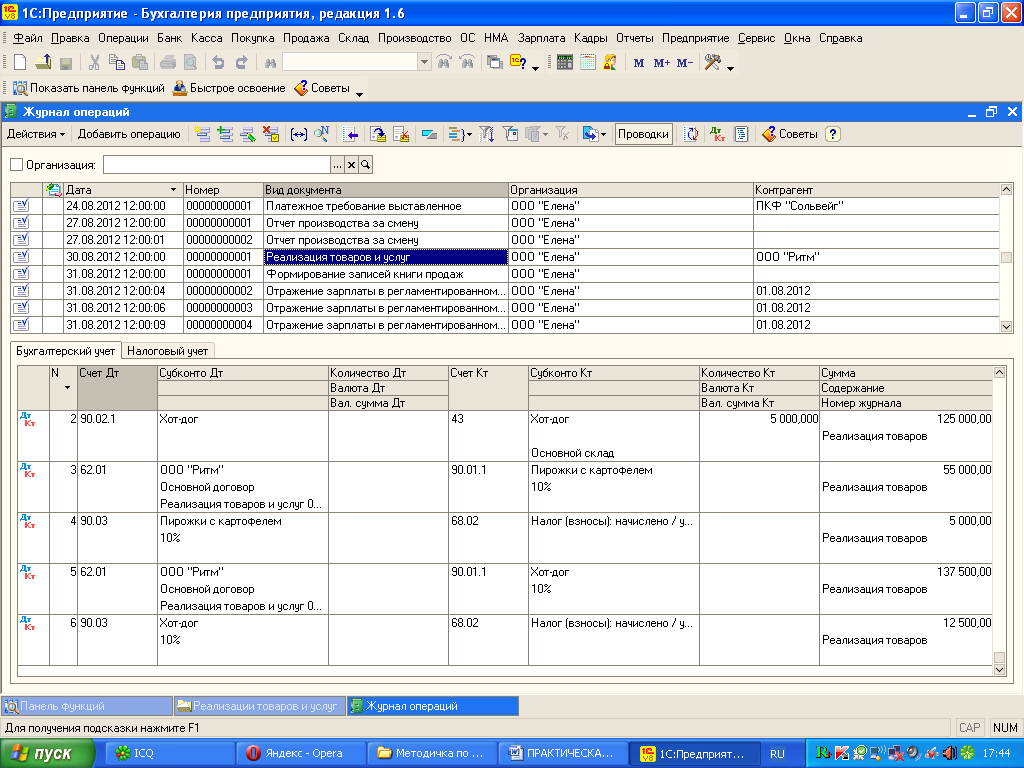
Task: Open the Операции menu
Action: [123, 38]
